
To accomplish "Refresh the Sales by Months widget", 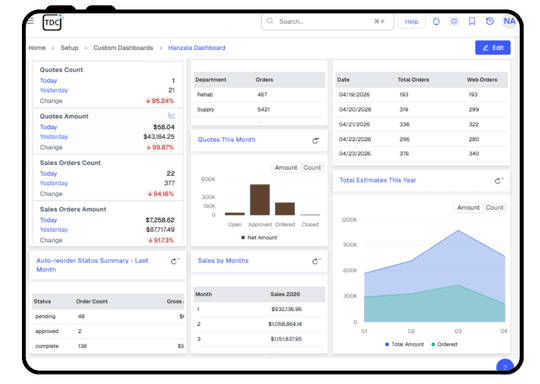I will coord(316,261).
